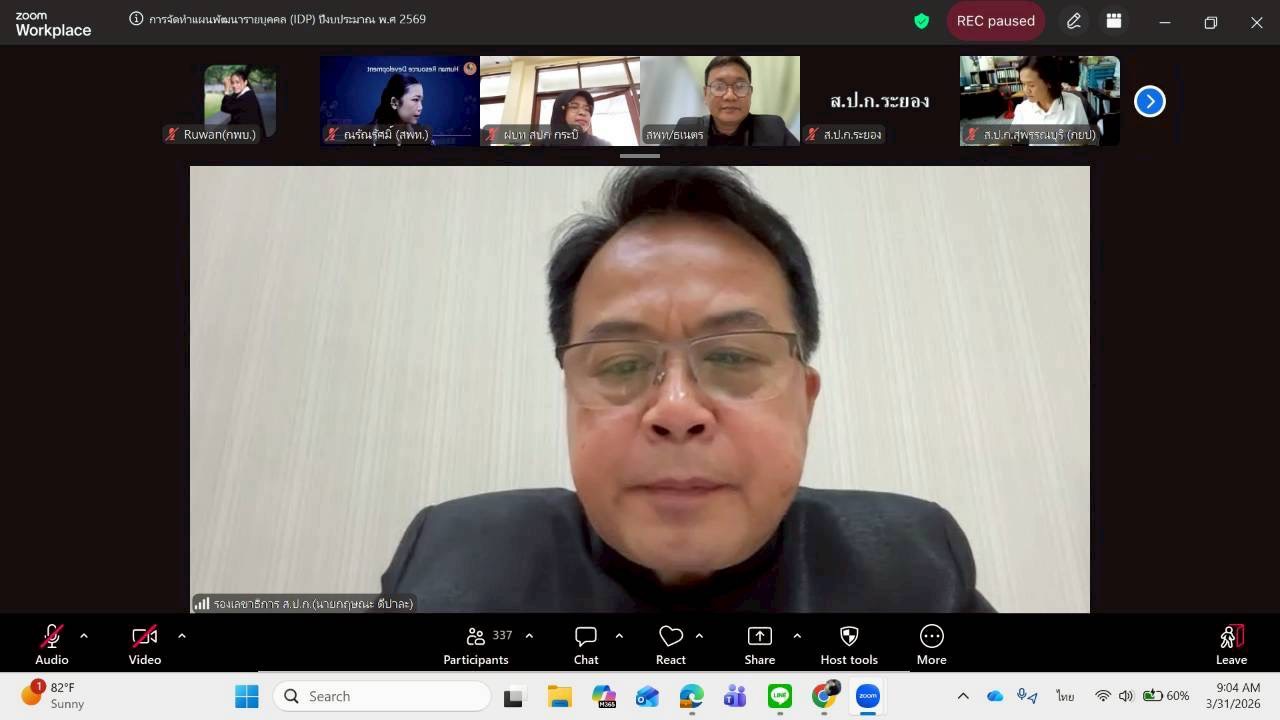This screenshot has width=1280, height=720.
Task: Show next participants with blue arrow
Action: point(1150,101)
